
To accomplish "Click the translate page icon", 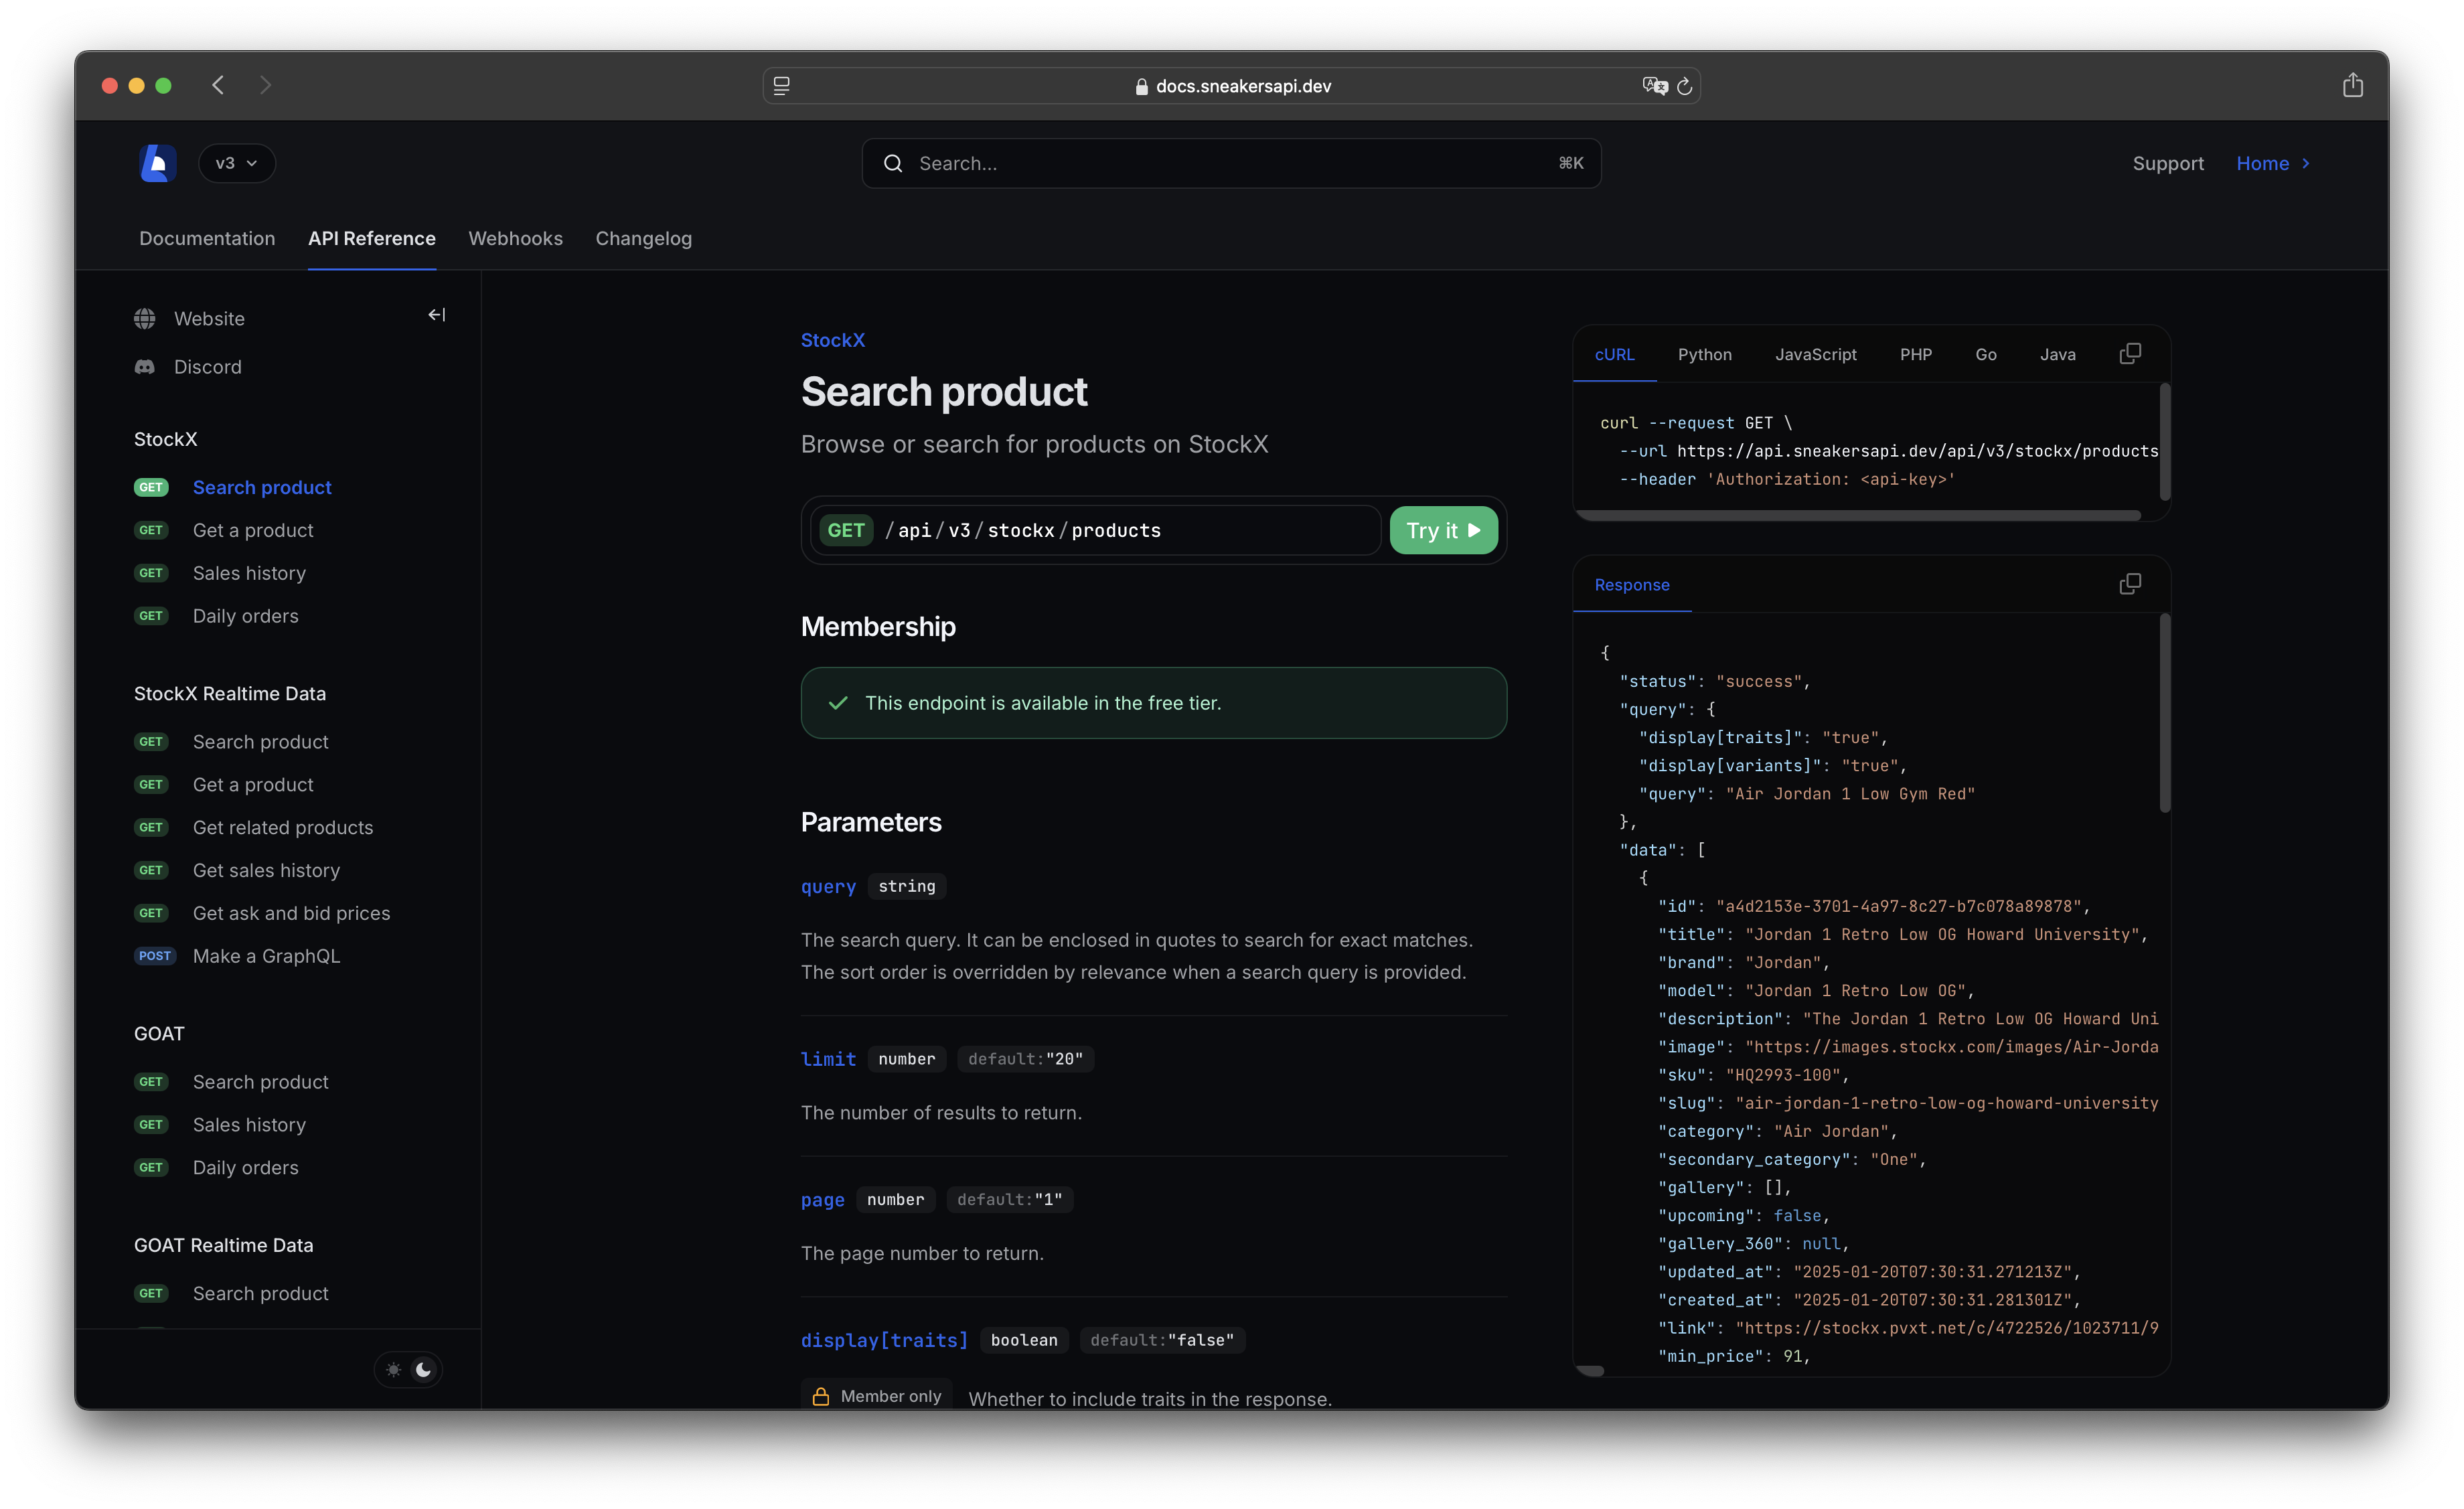I will (x=1654, y=86).
